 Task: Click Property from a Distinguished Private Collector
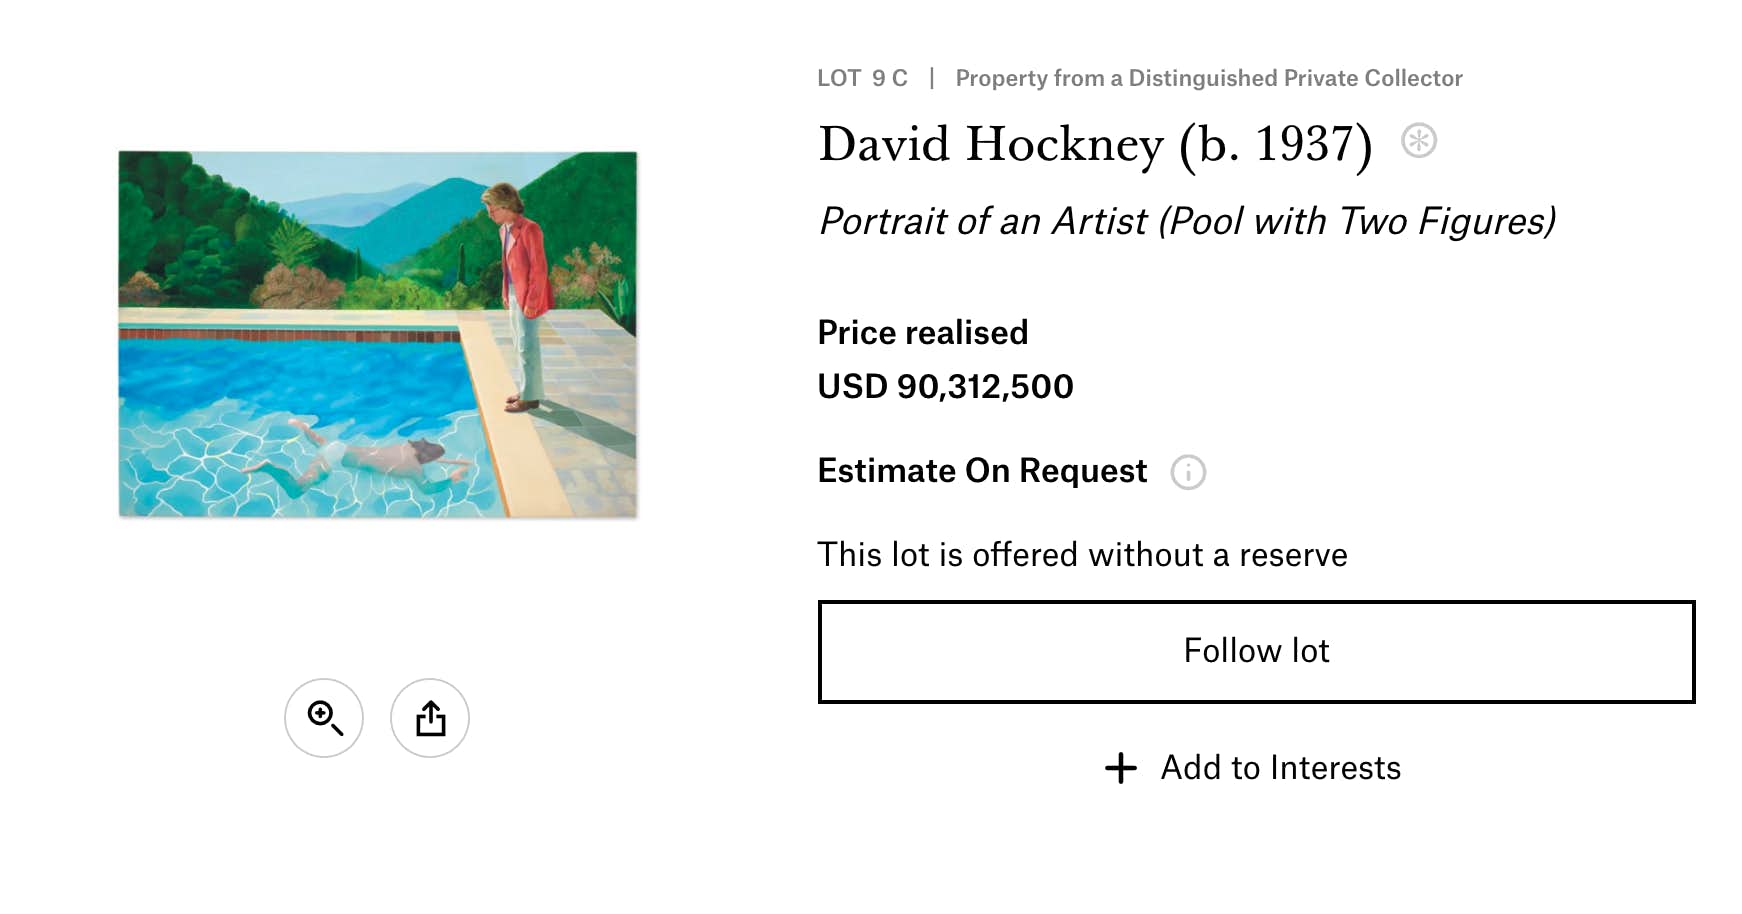pyautogui.click(x=1208, y=78)
